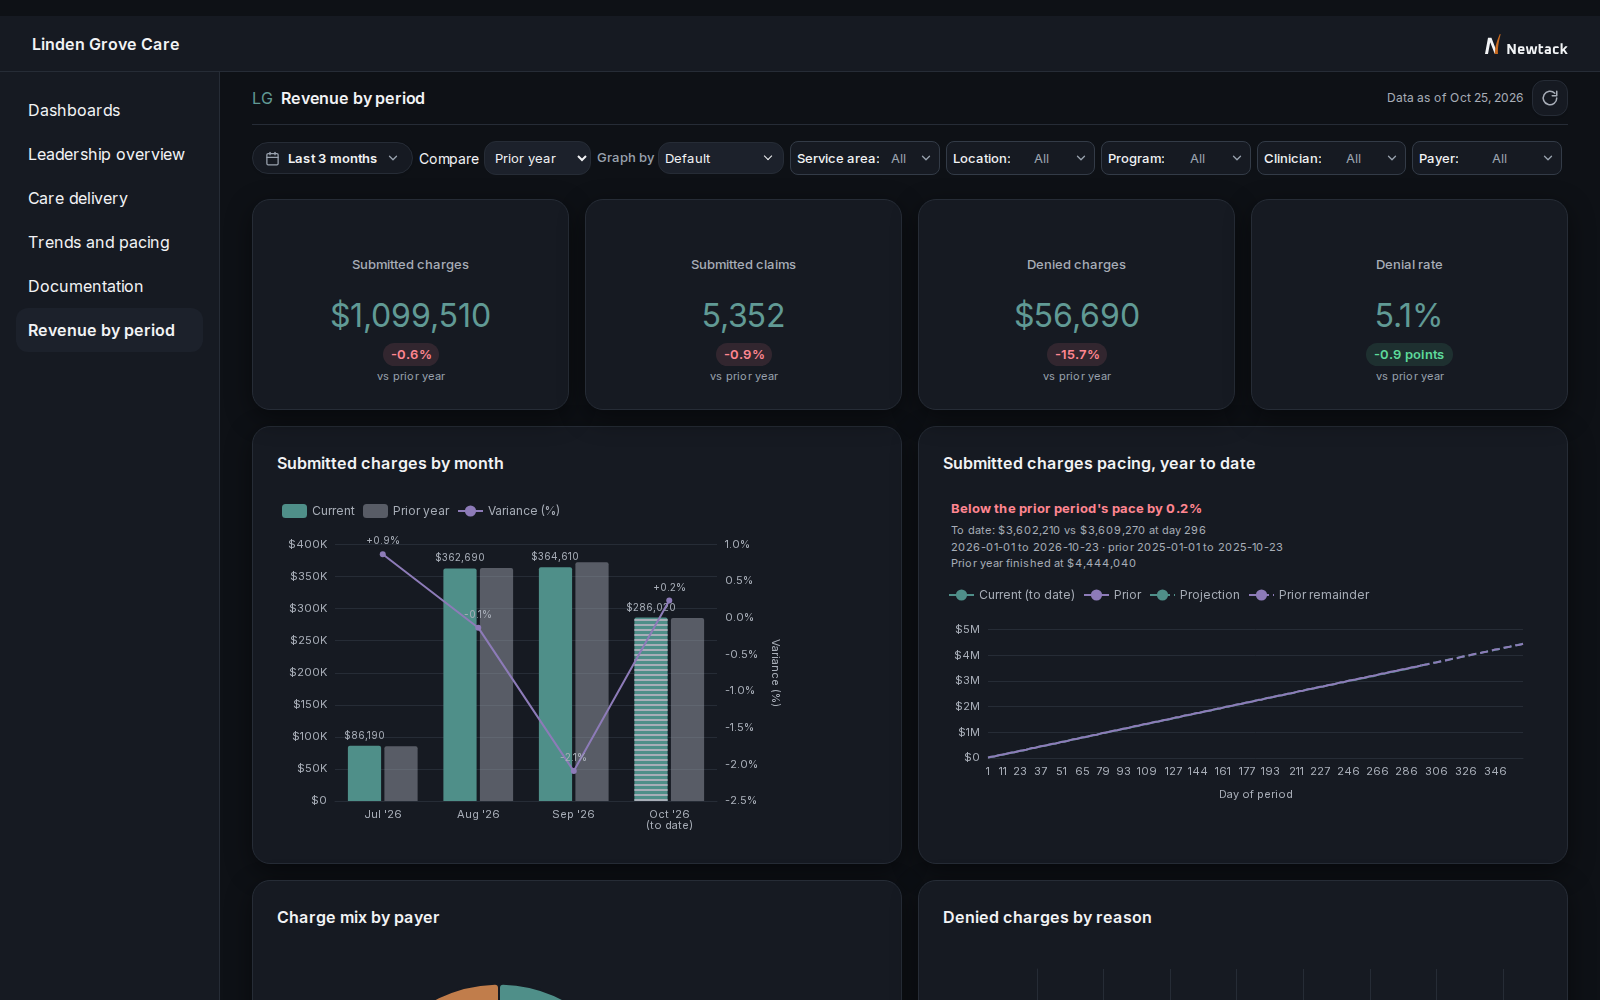The height and width of the screenshot is (1000, 1600).
Task: Click the Submitted charges $1,099,510 value
Action: (x=410, y=316)
